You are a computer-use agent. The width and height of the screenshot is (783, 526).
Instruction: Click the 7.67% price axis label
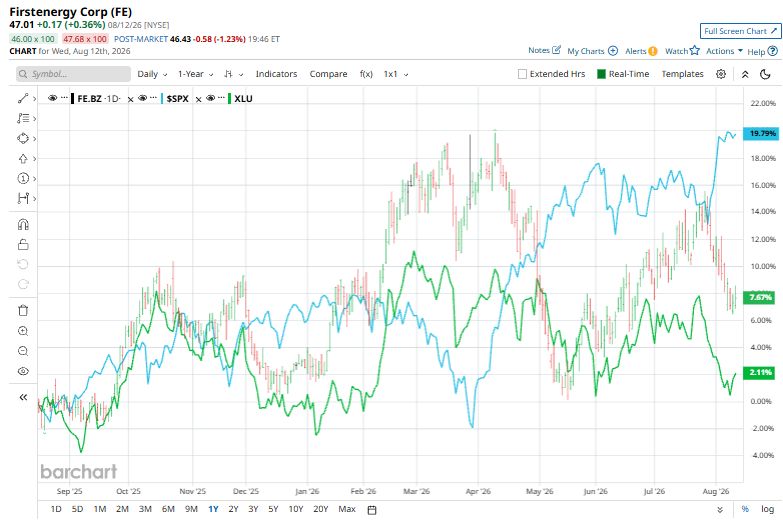759,297
